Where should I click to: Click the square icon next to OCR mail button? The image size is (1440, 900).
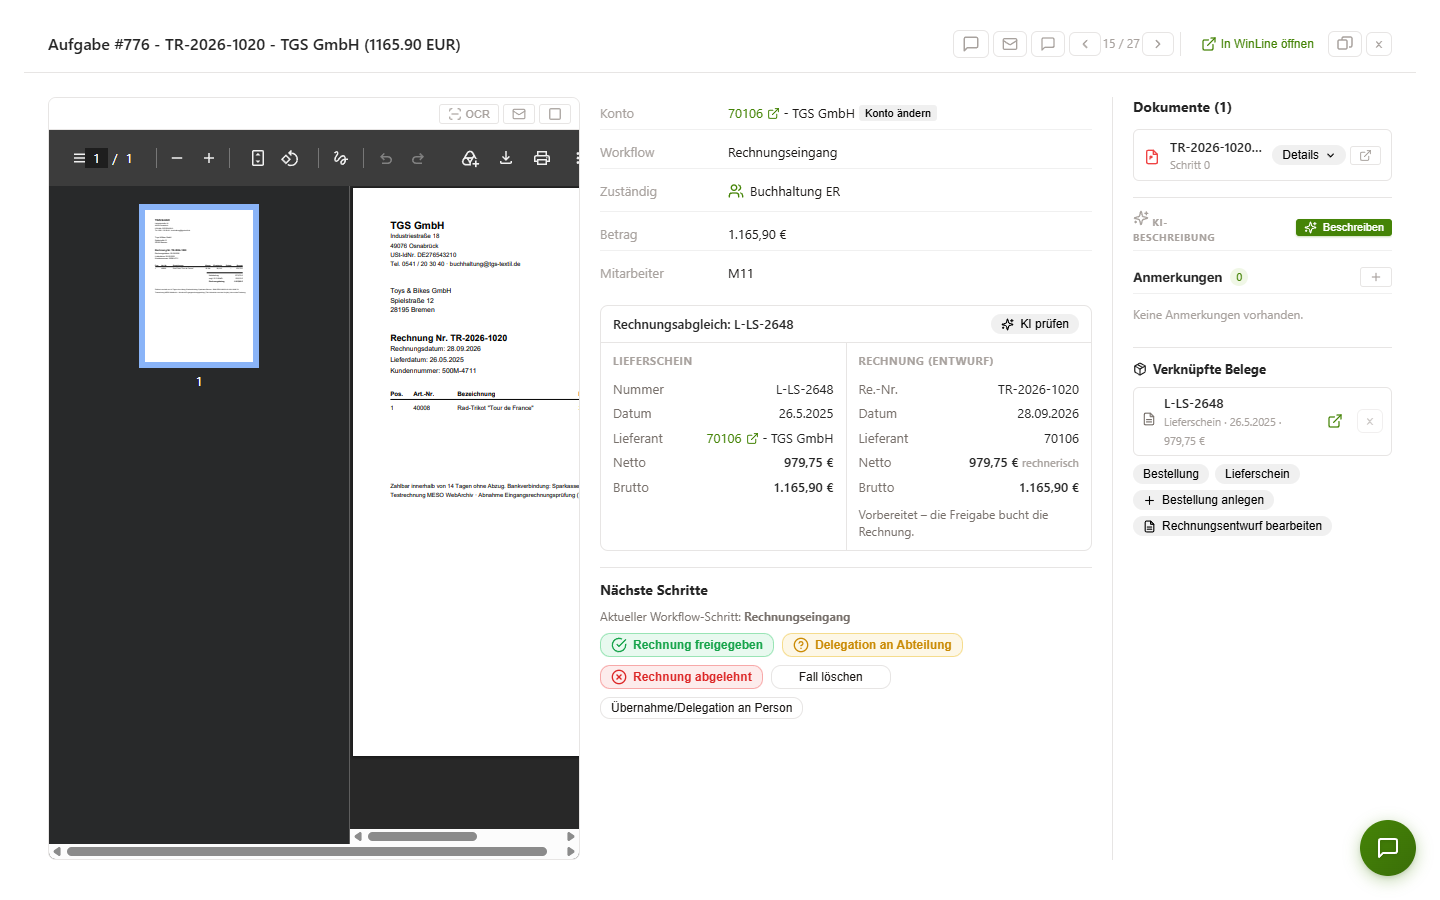coord(555,114)
